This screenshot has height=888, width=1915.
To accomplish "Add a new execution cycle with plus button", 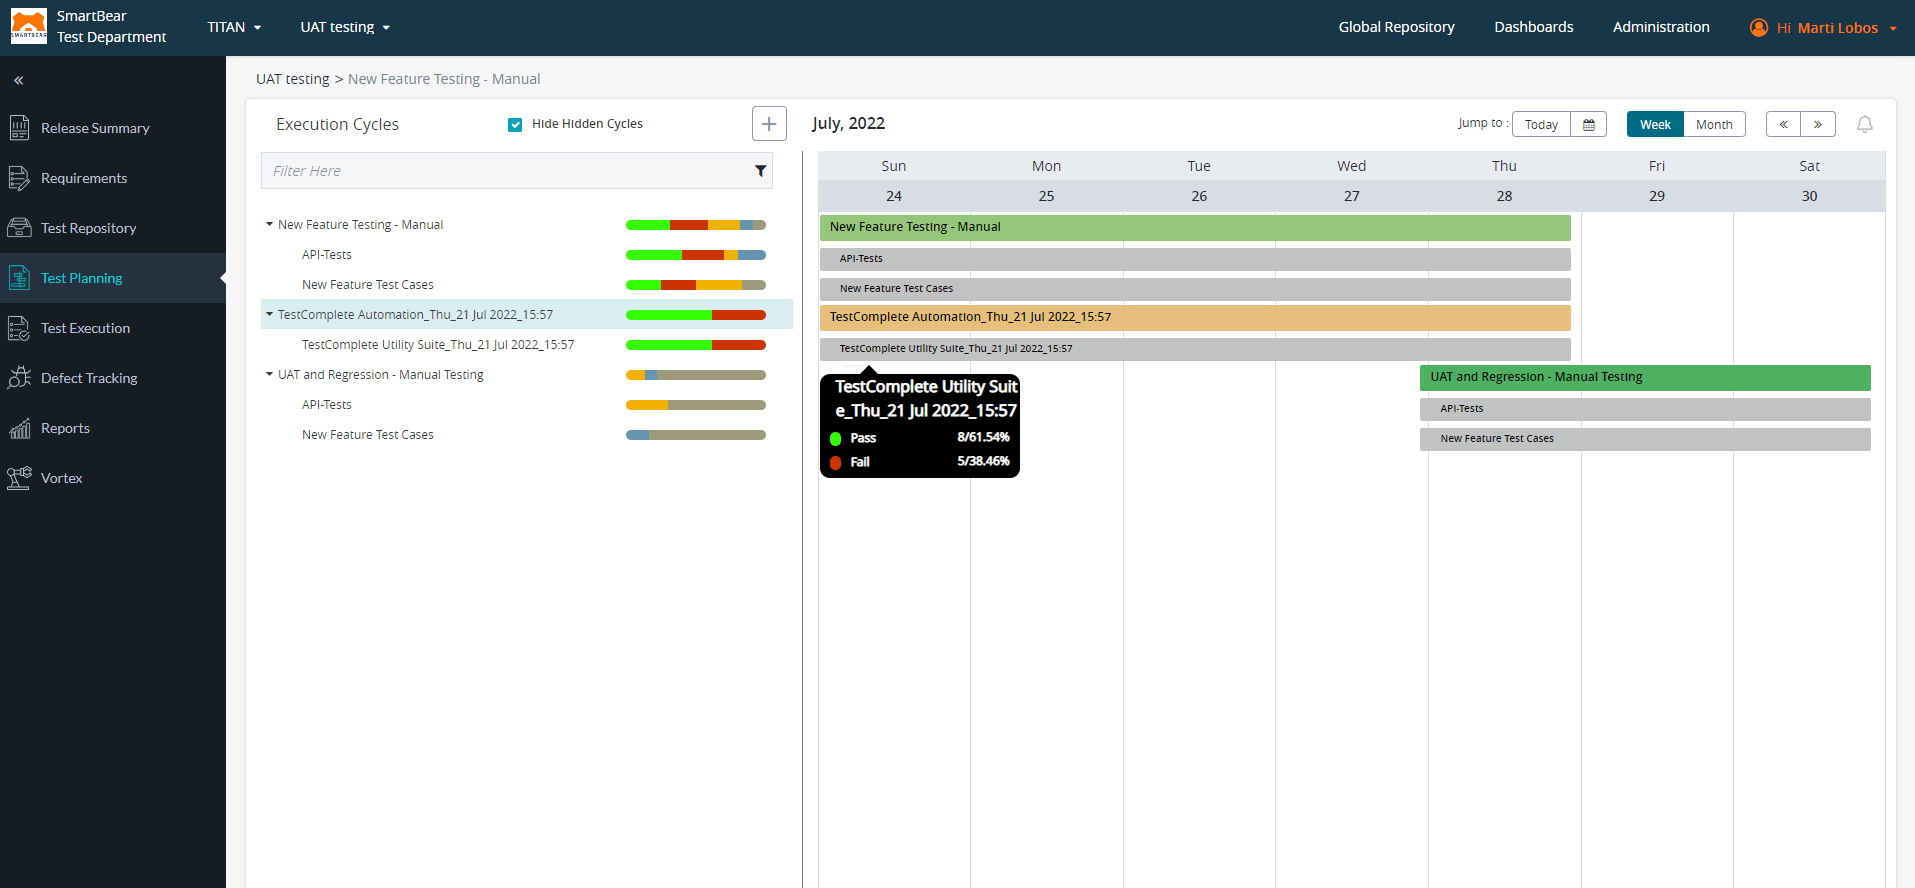I will point(769,124).
